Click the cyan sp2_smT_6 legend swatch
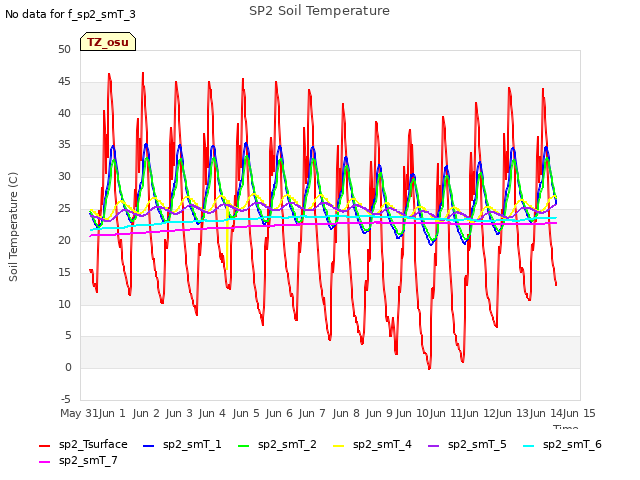 [x=529, y=446]
